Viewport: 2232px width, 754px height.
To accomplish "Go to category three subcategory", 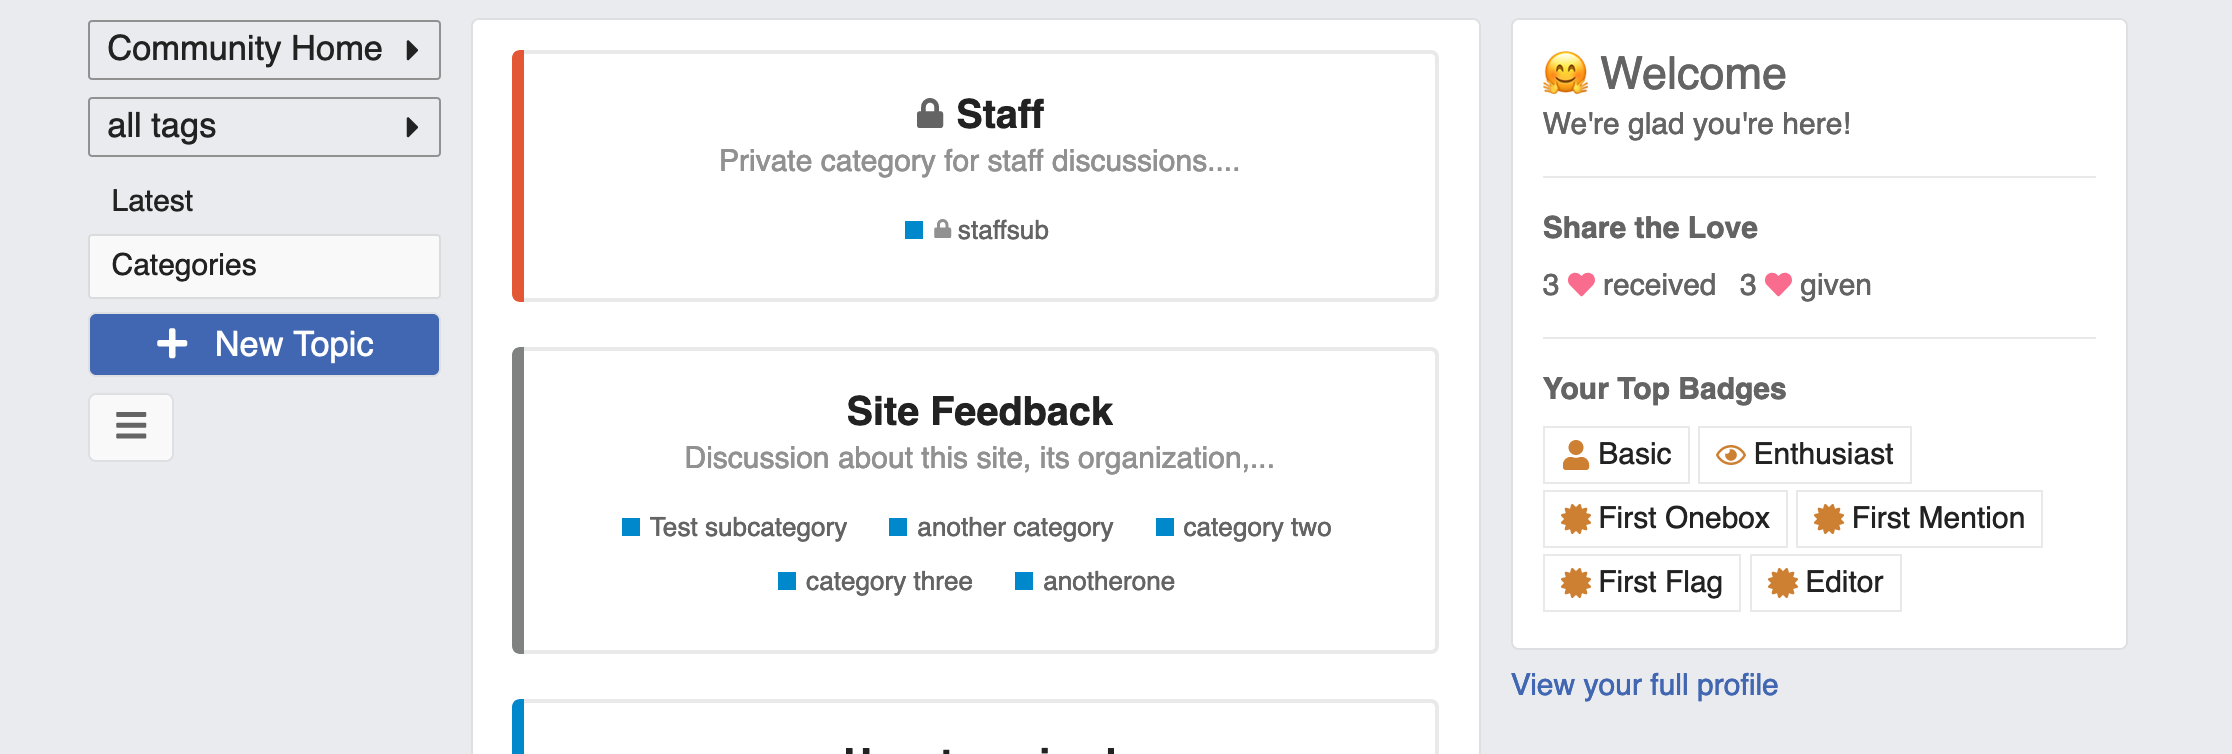I will pyautogui.click(x=888, y=582).
